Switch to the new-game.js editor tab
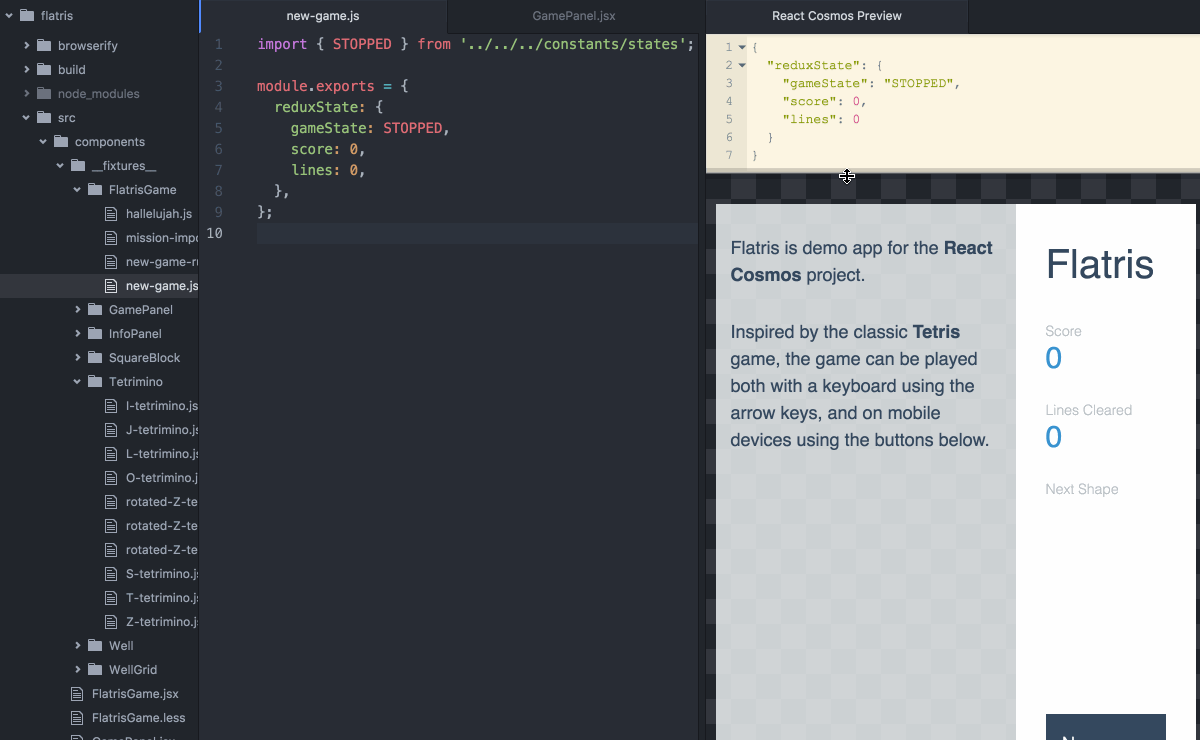The width and height of the screenshot is (1200, 740). [x=323, y=16]
